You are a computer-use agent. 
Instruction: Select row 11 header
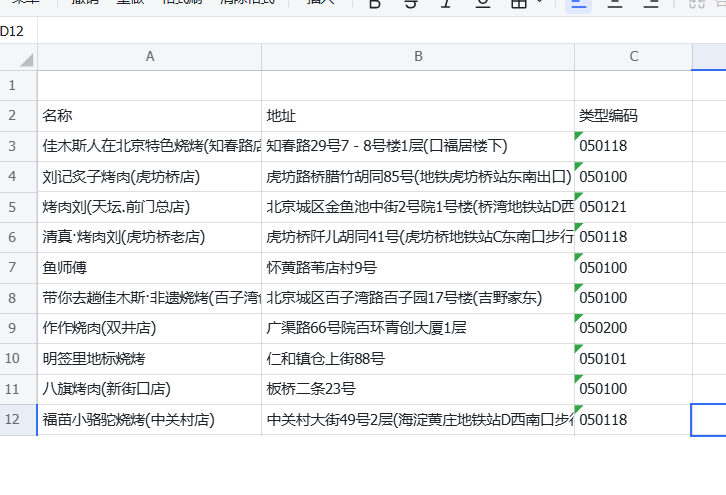pos(19,389)
